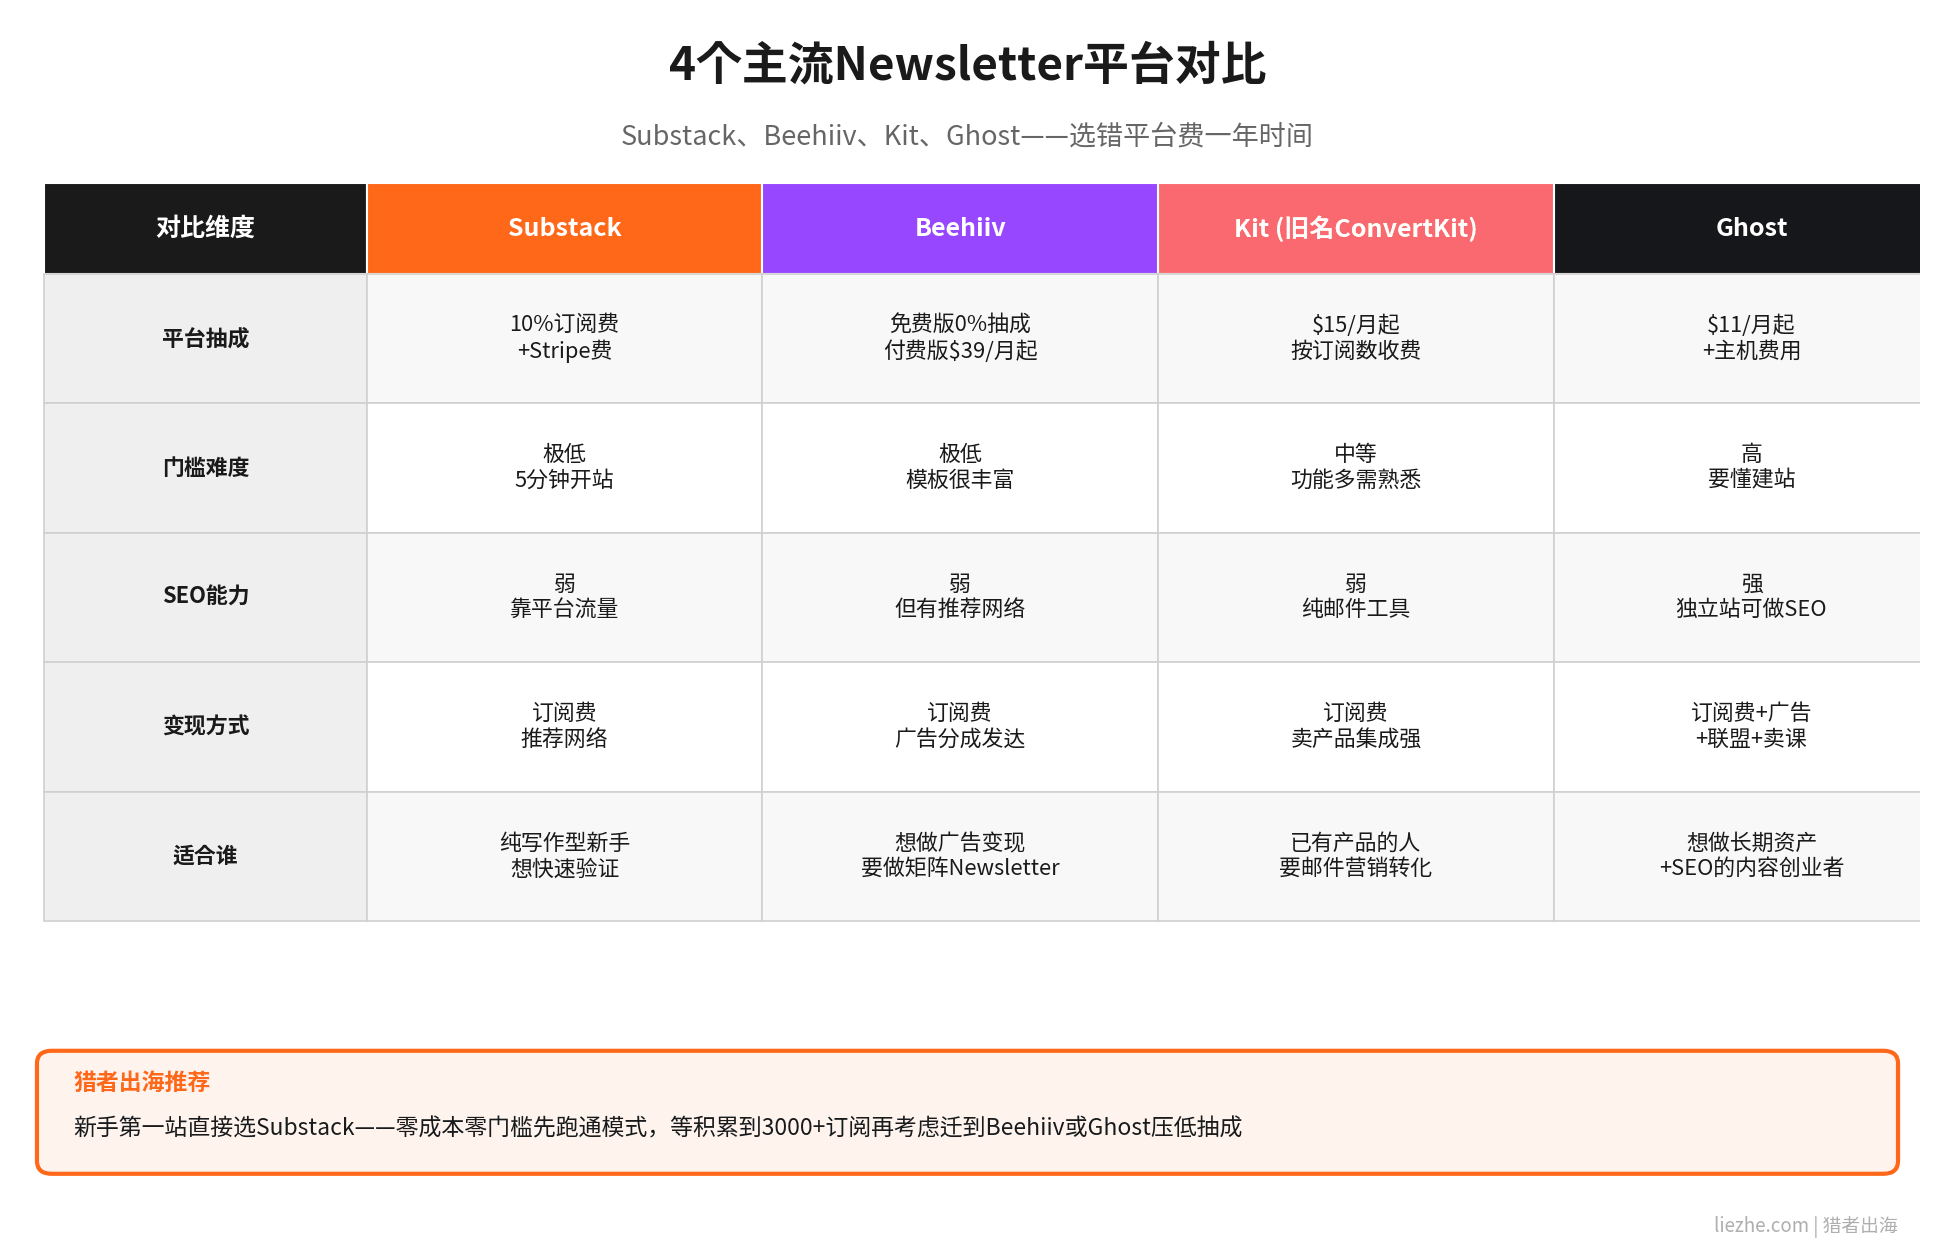Click the cell 弱 纯邮件工具
Image resolution: width=1935 pixels, height=1260 pixels.
[x=1355, y=596]
